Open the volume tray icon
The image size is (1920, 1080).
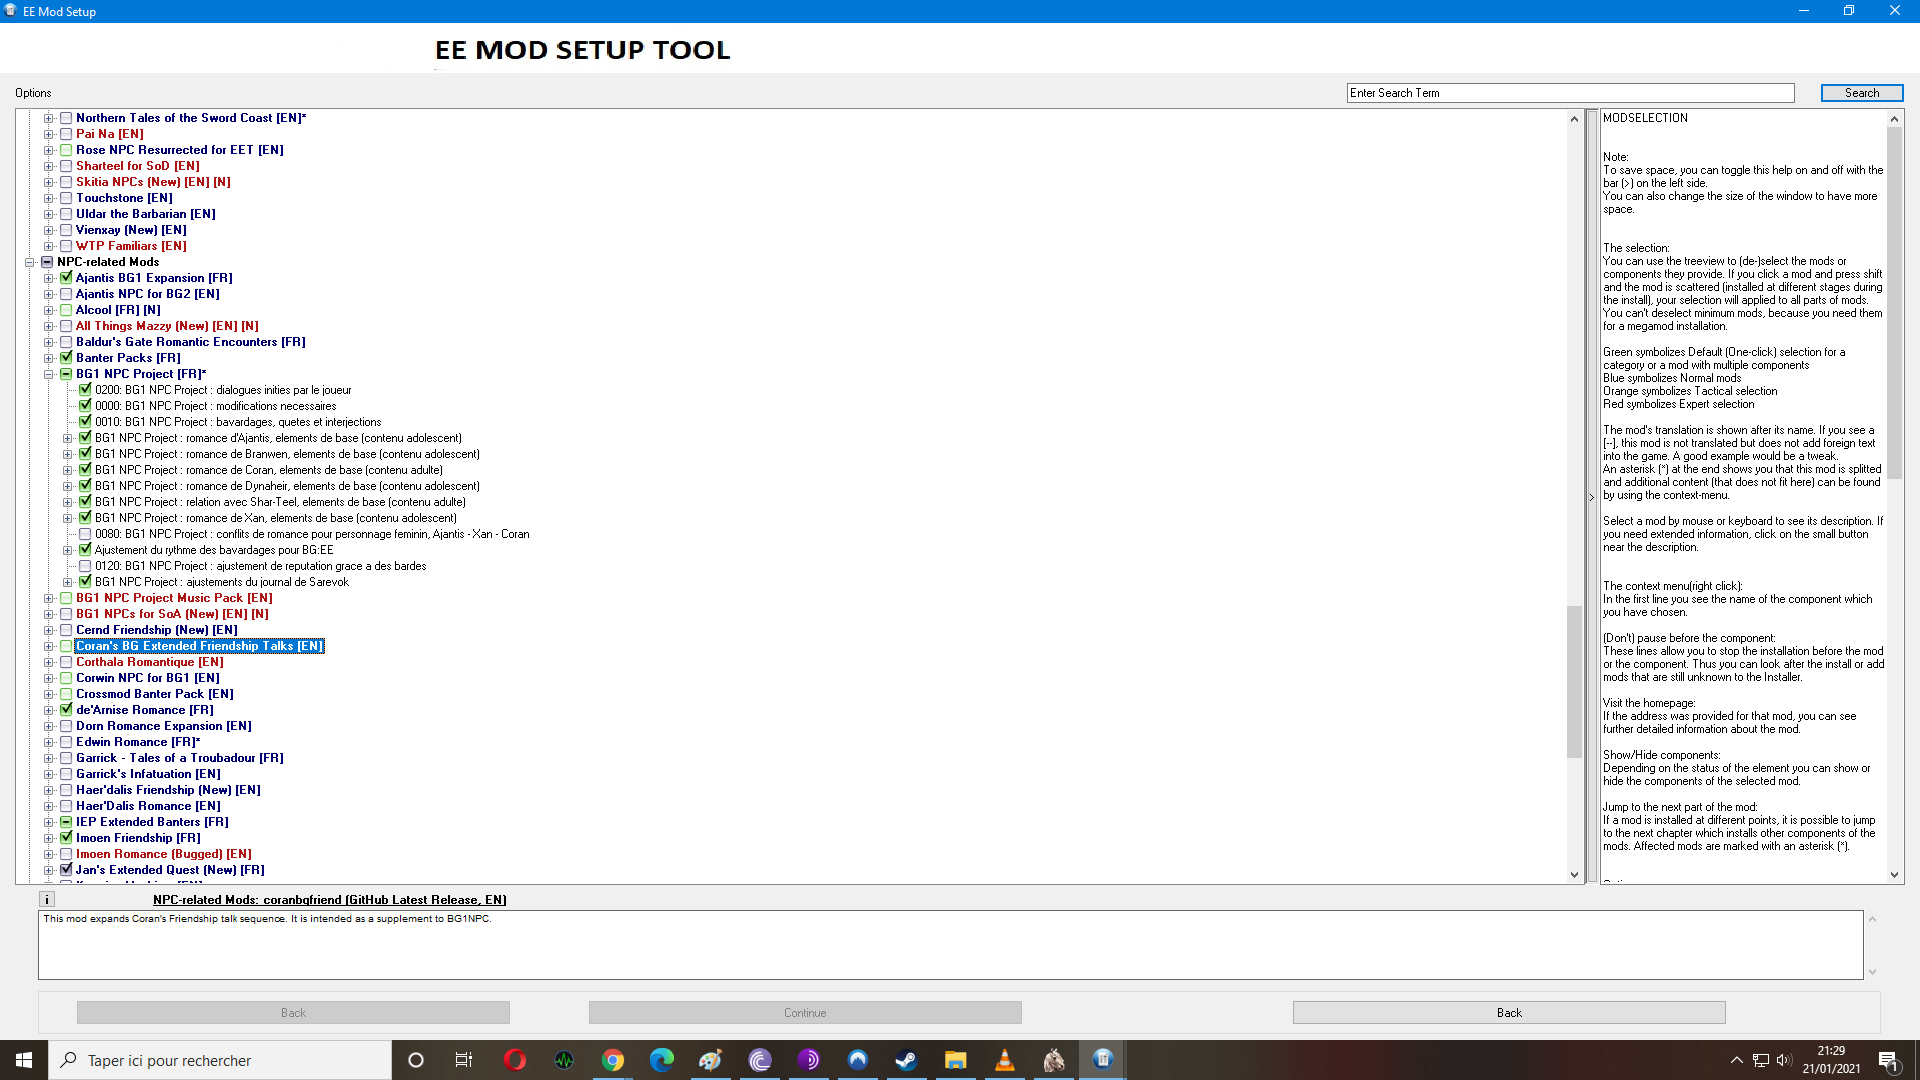pos(1785,1060)
